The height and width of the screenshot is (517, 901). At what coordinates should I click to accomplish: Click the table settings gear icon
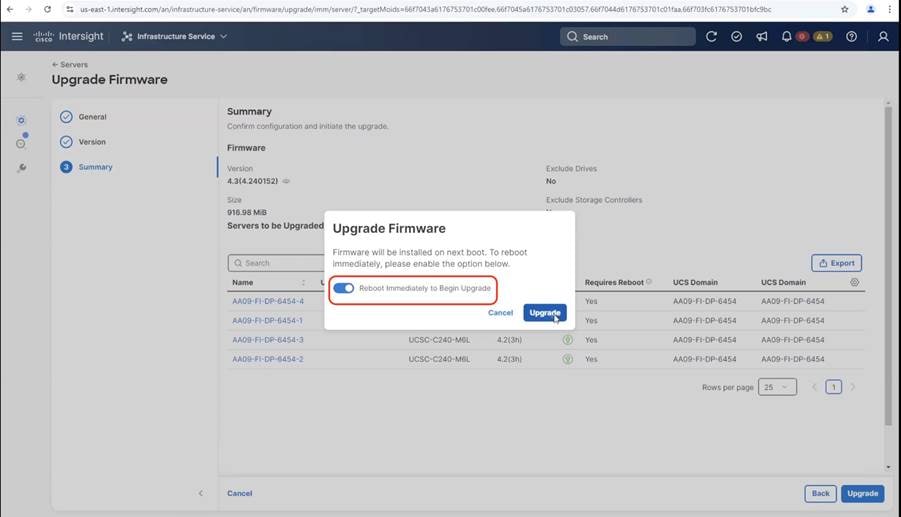pos(854,282)
